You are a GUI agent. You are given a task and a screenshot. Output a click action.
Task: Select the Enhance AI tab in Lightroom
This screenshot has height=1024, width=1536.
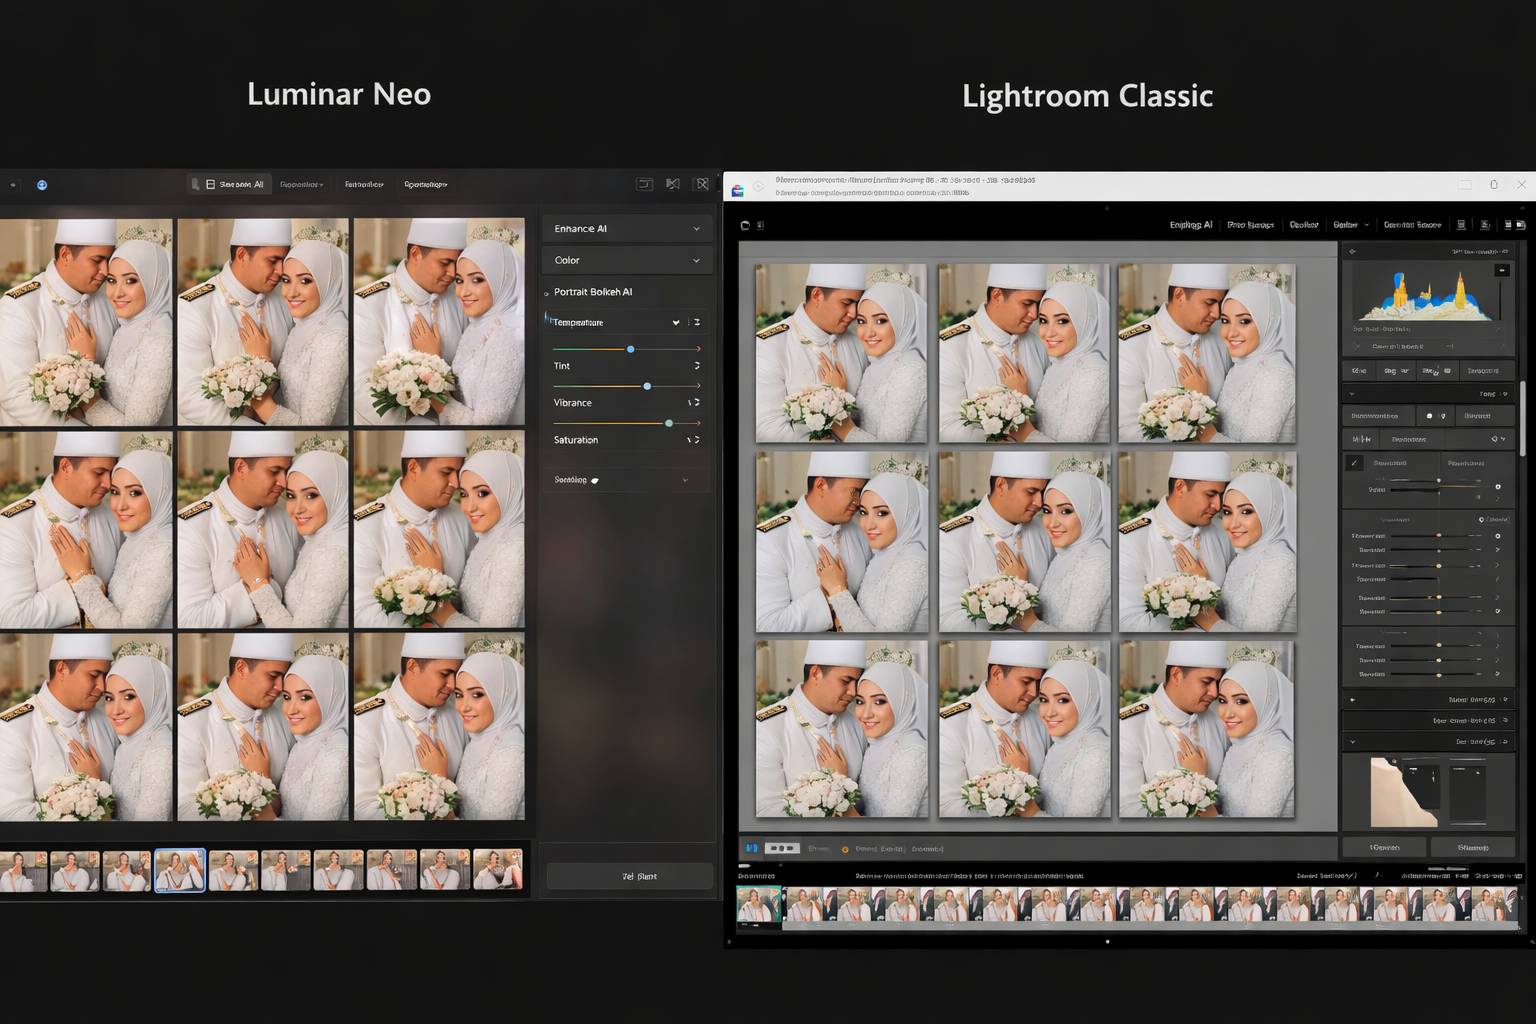click(1190, 225)
